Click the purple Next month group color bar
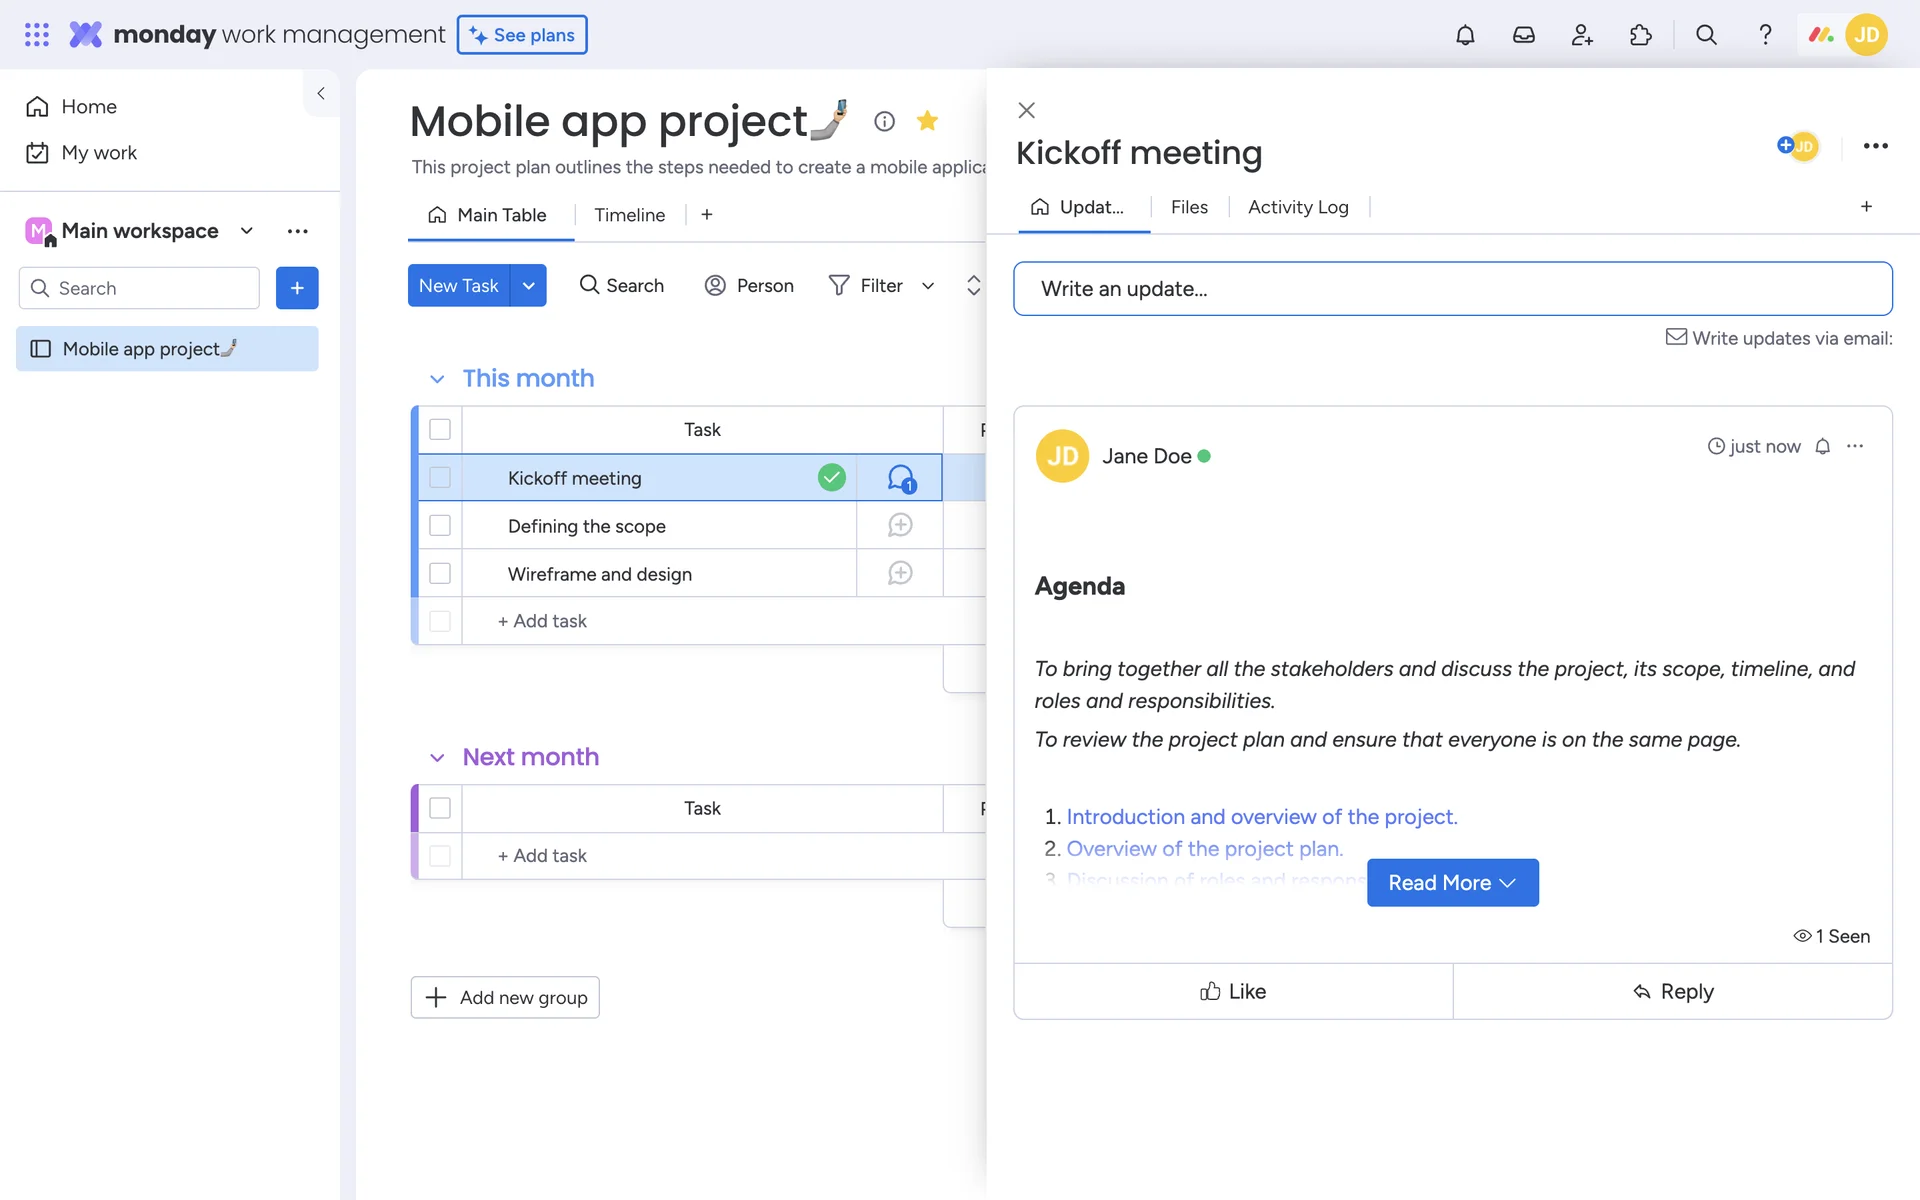Image resolution: width=1920 pixels, height=1200 pixels. (x=415, y=808)
